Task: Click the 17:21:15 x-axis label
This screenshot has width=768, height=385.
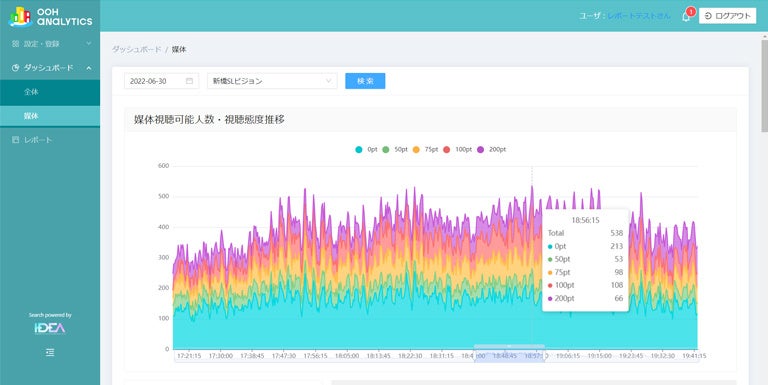Action: click(x=189, y=356)
